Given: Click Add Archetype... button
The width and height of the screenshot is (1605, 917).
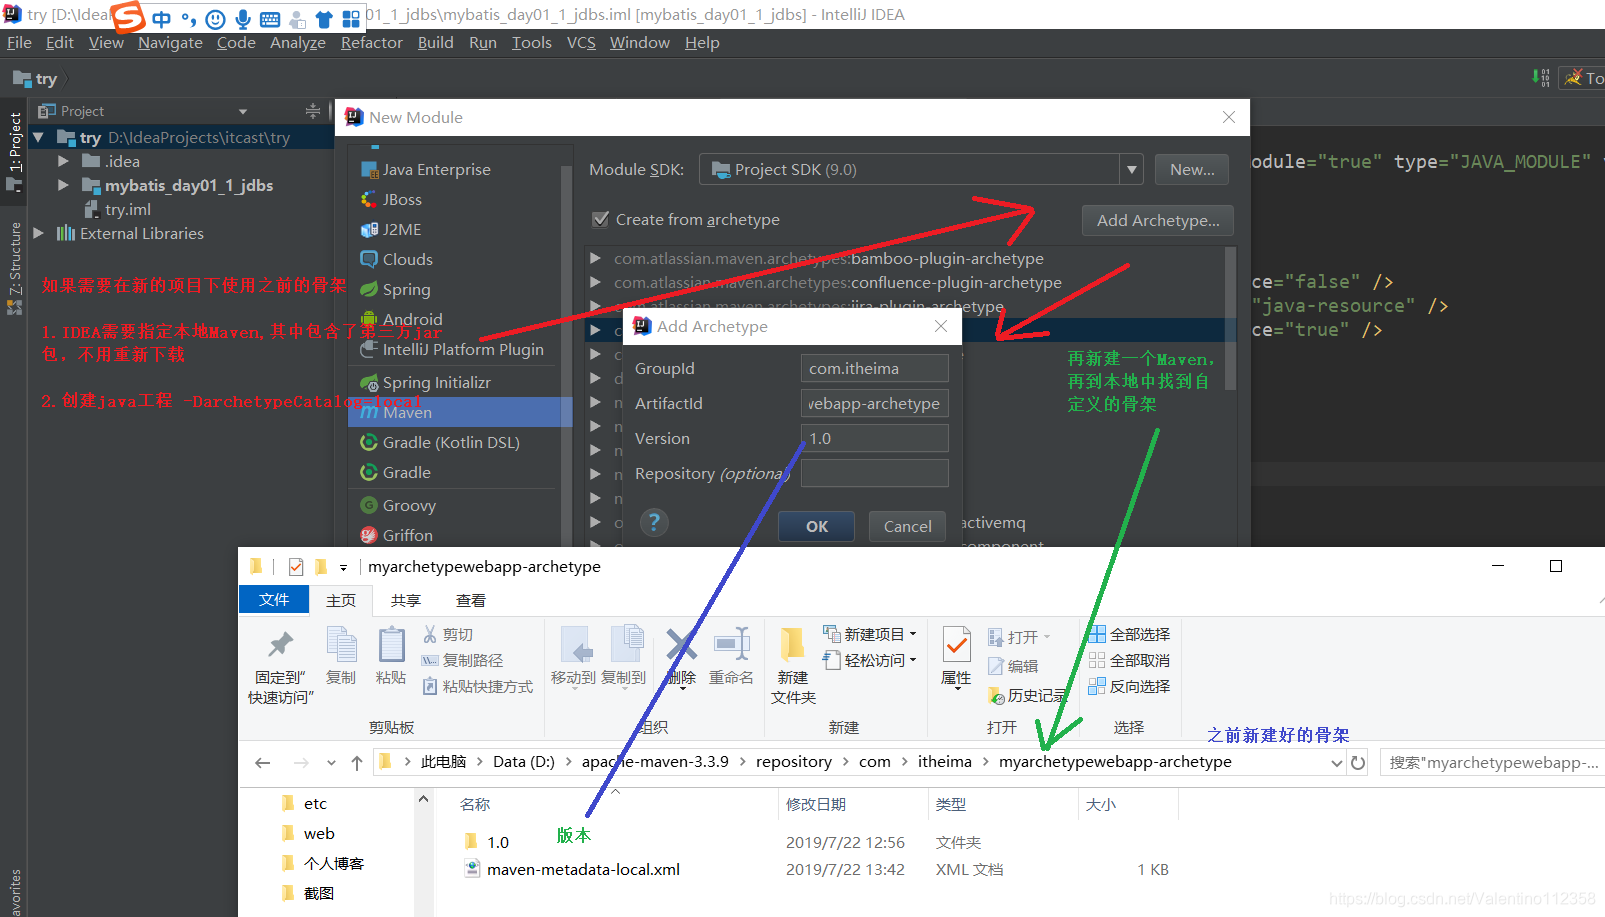Looking at the screenshot, I should pos(1158,221).
